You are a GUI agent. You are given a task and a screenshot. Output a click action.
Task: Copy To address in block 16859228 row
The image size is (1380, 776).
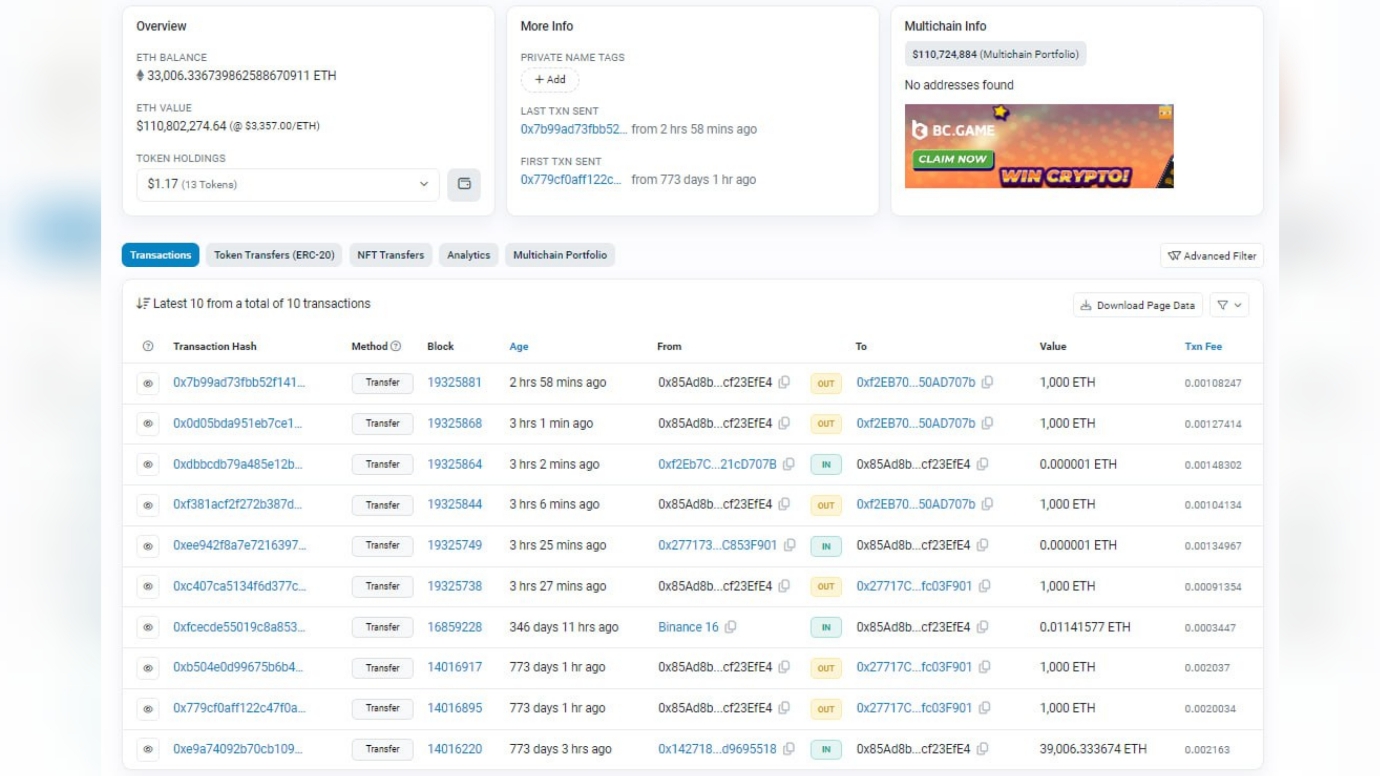[983, 627]
